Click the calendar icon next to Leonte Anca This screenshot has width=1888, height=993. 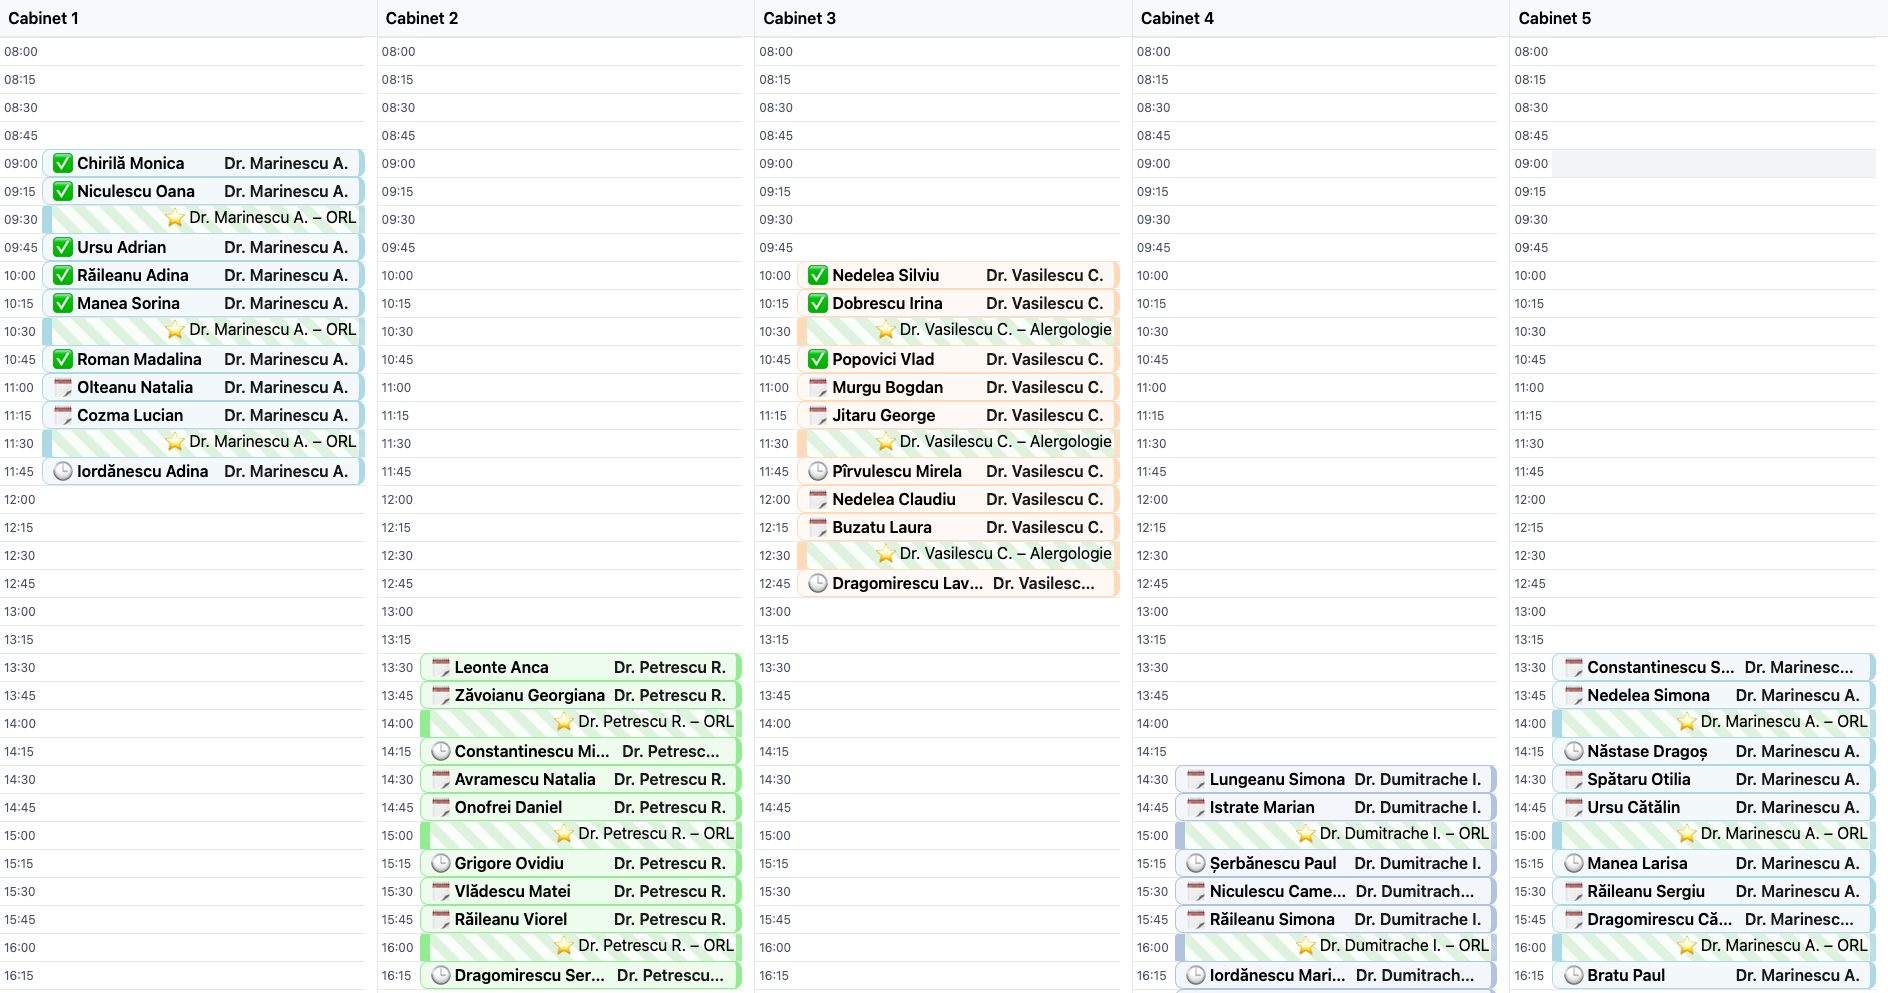tap(440, 667)
